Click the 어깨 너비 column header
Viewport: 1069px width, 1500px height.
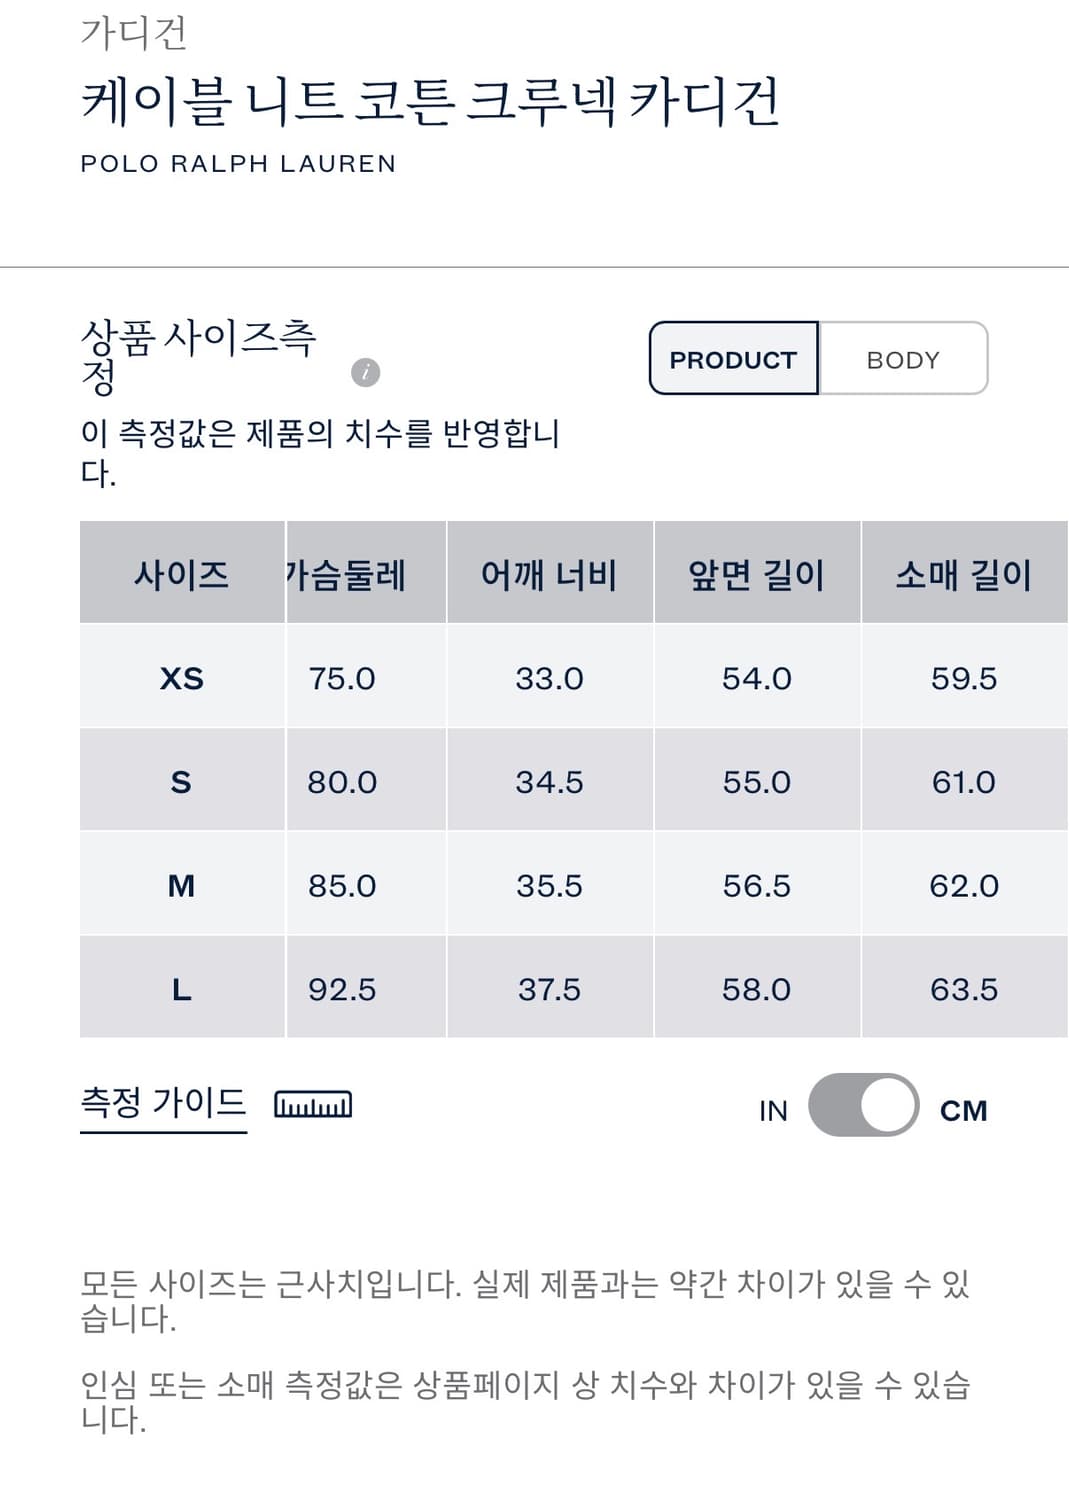click(548, 575)
